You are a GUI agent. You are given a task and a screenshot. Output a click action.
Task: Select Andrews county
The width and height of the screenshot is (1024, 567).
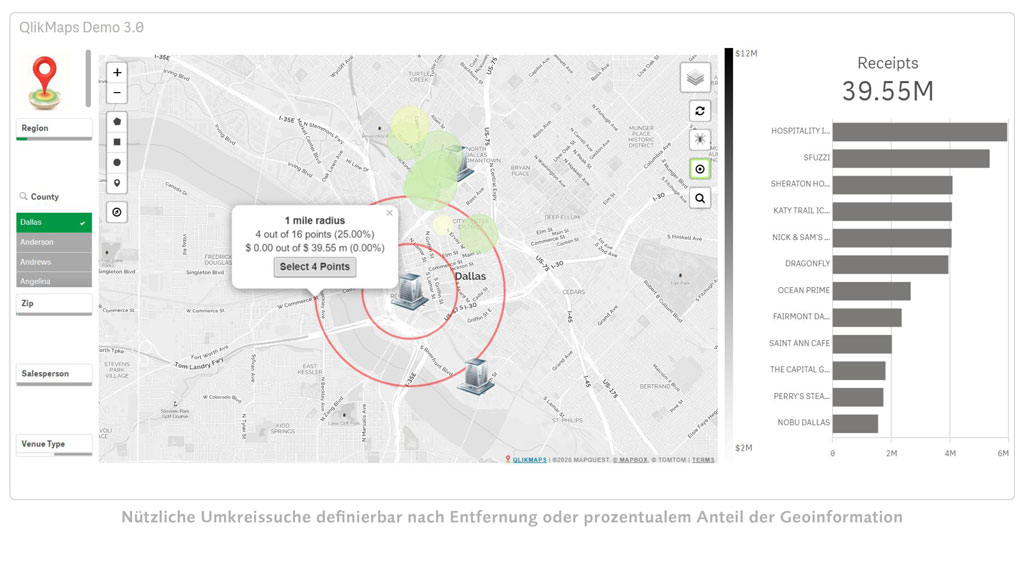54,261
